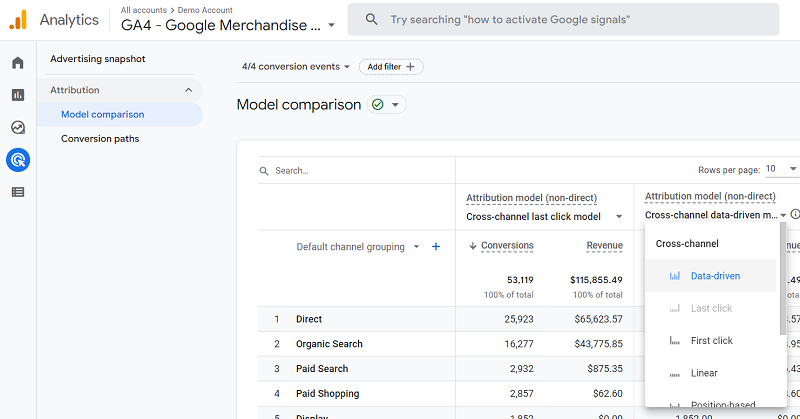Sort by the Revenue column header
Image resolution: width=800 pixels, height=419 pixels.
604,246
